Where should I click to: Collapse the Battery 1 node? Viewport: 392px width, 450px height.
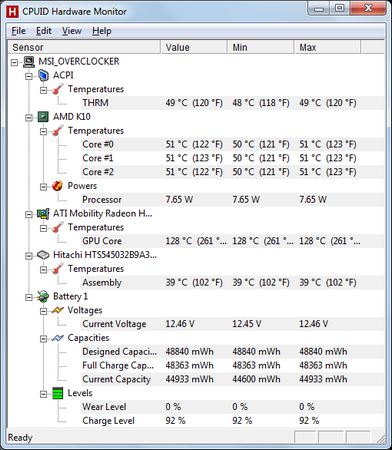pyautogui.click(x=29, y=297)
